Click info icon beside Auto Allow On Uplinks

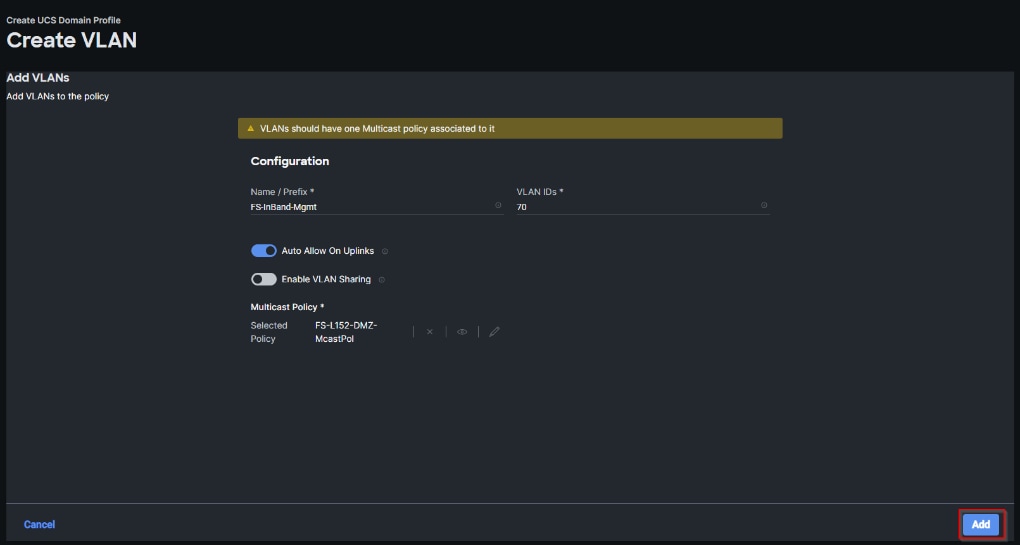click(x=385, y=251)
